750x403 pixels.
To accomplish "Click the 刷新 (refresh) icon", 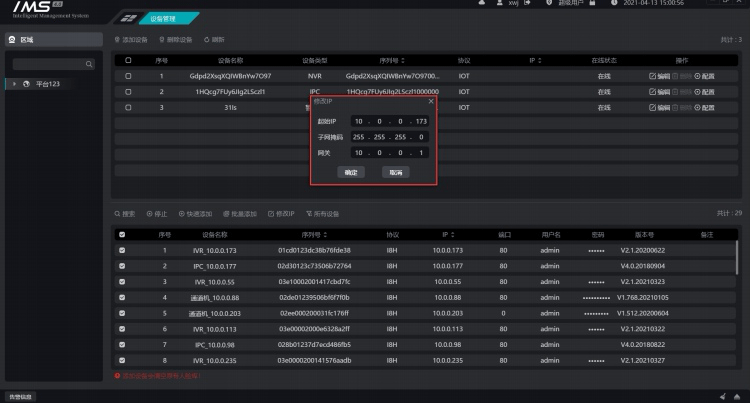I will (x=207, y=40).
